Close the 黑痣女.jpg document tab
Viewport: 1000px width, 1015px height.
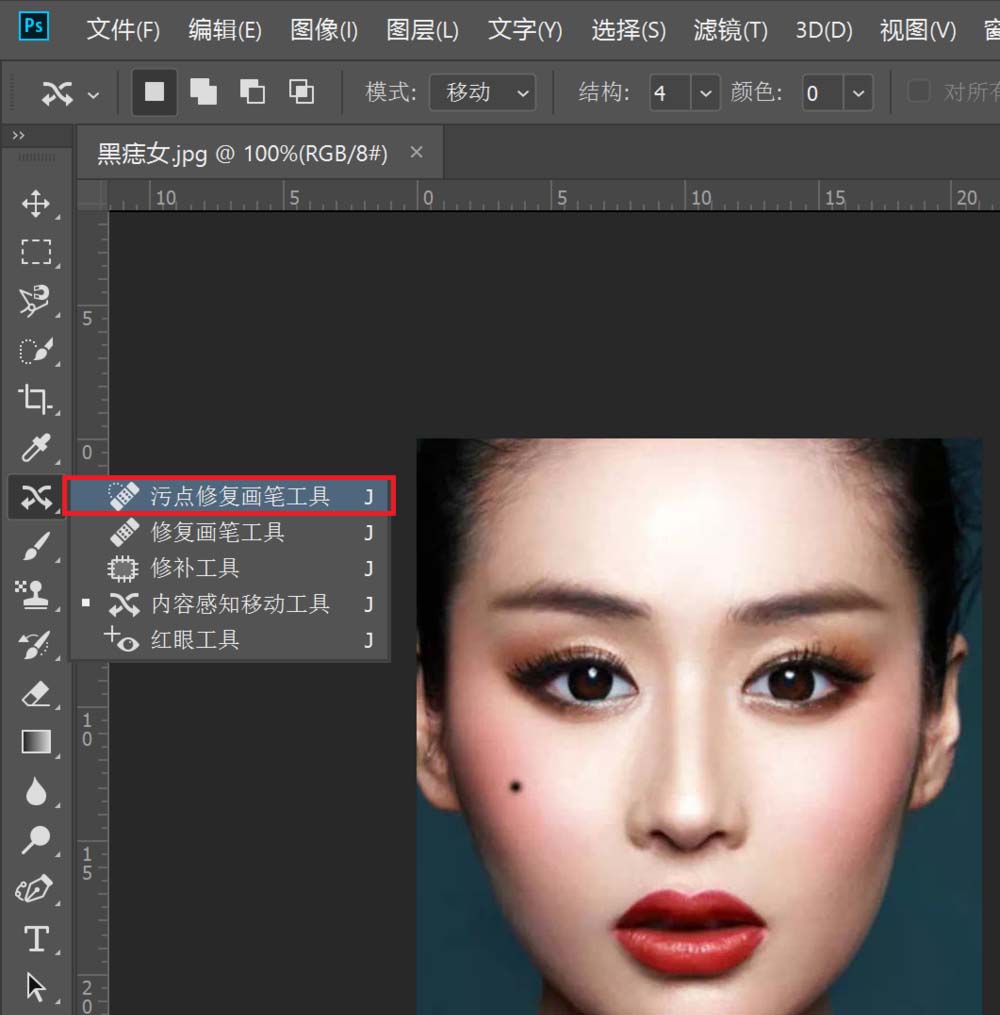(416, 152)
